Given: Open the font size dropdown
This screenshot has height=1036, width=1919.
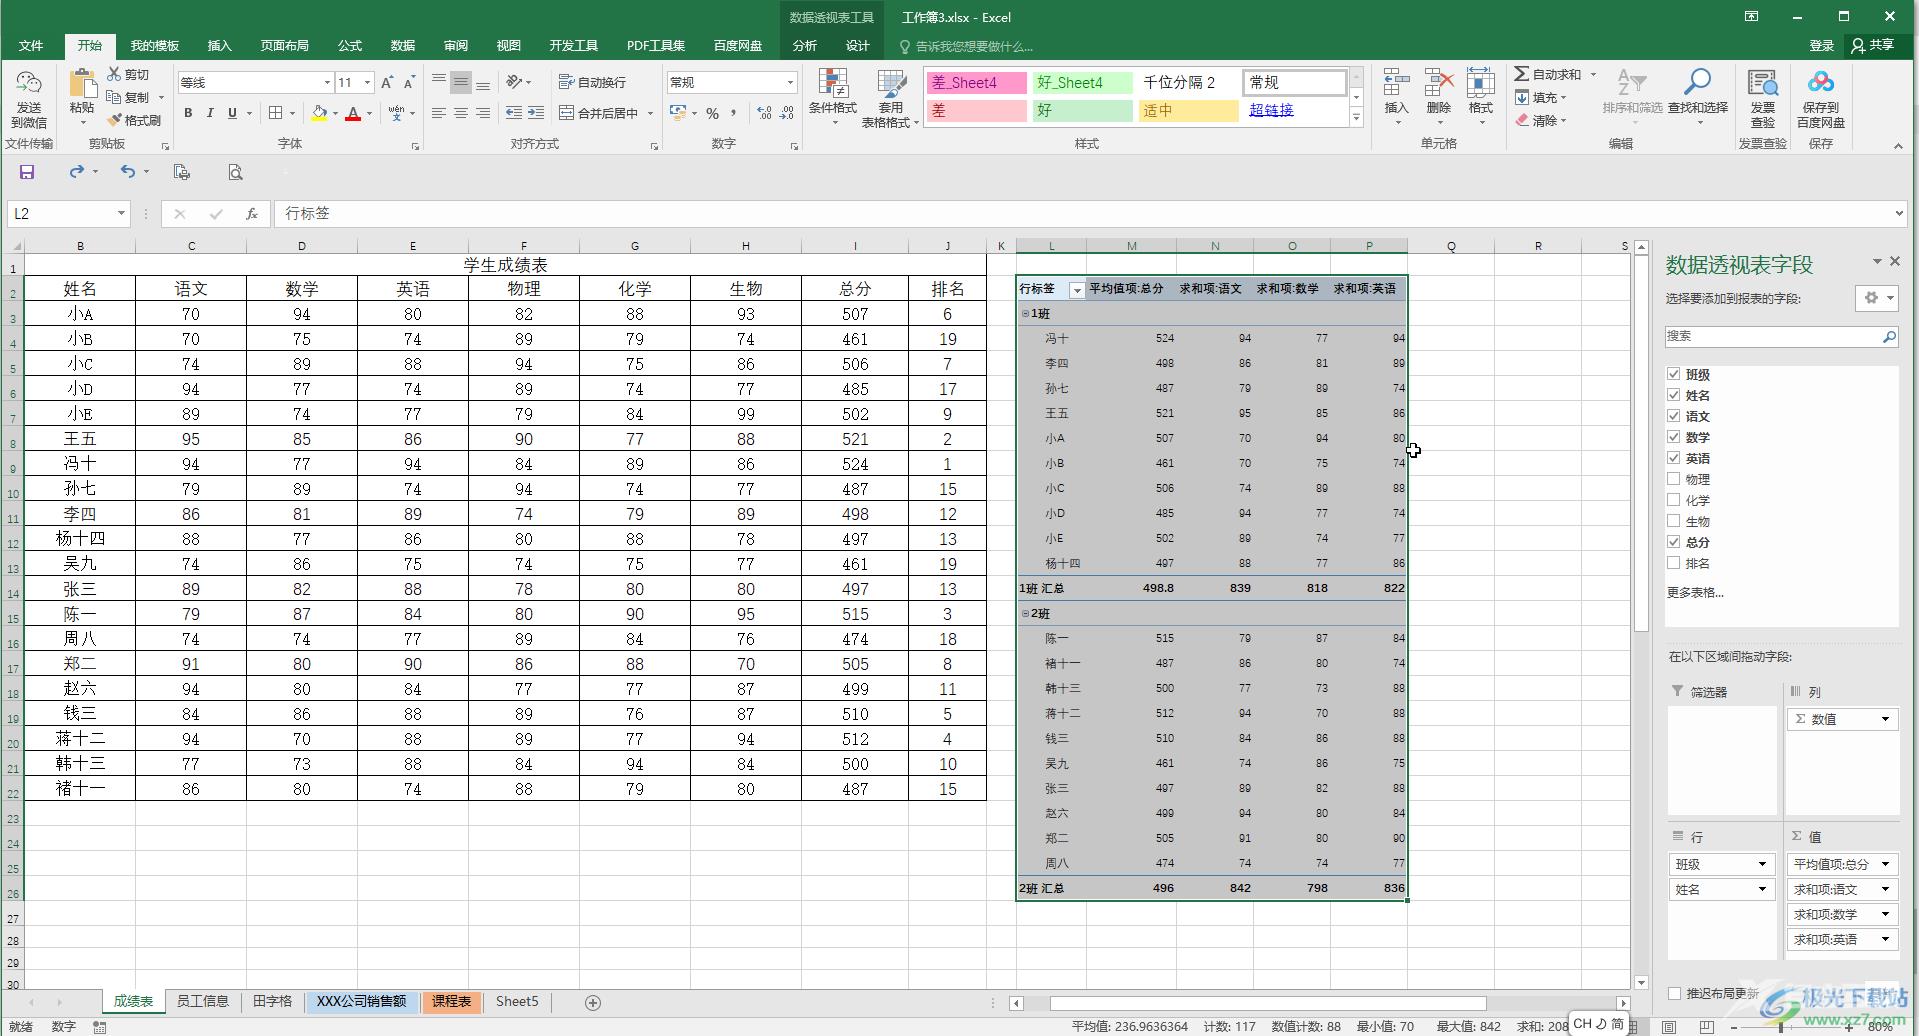Looking at the screenshot, I should [367, 82].
